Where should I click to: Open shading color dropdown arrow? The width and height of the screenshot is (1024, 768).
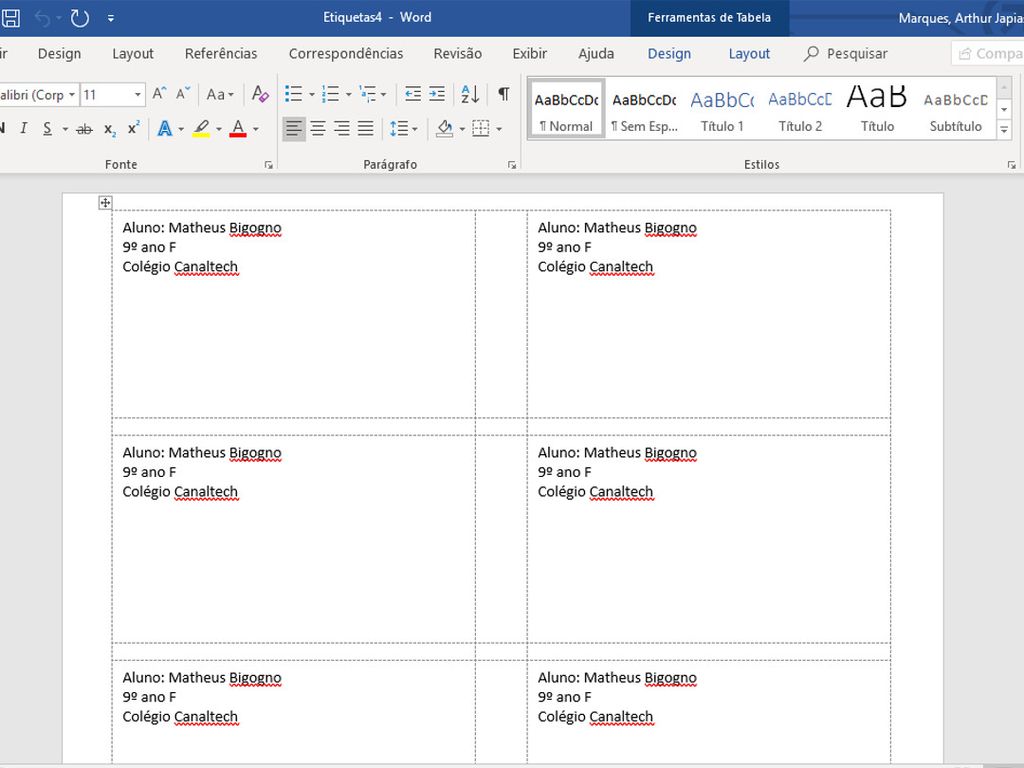(x=462, y=129)
